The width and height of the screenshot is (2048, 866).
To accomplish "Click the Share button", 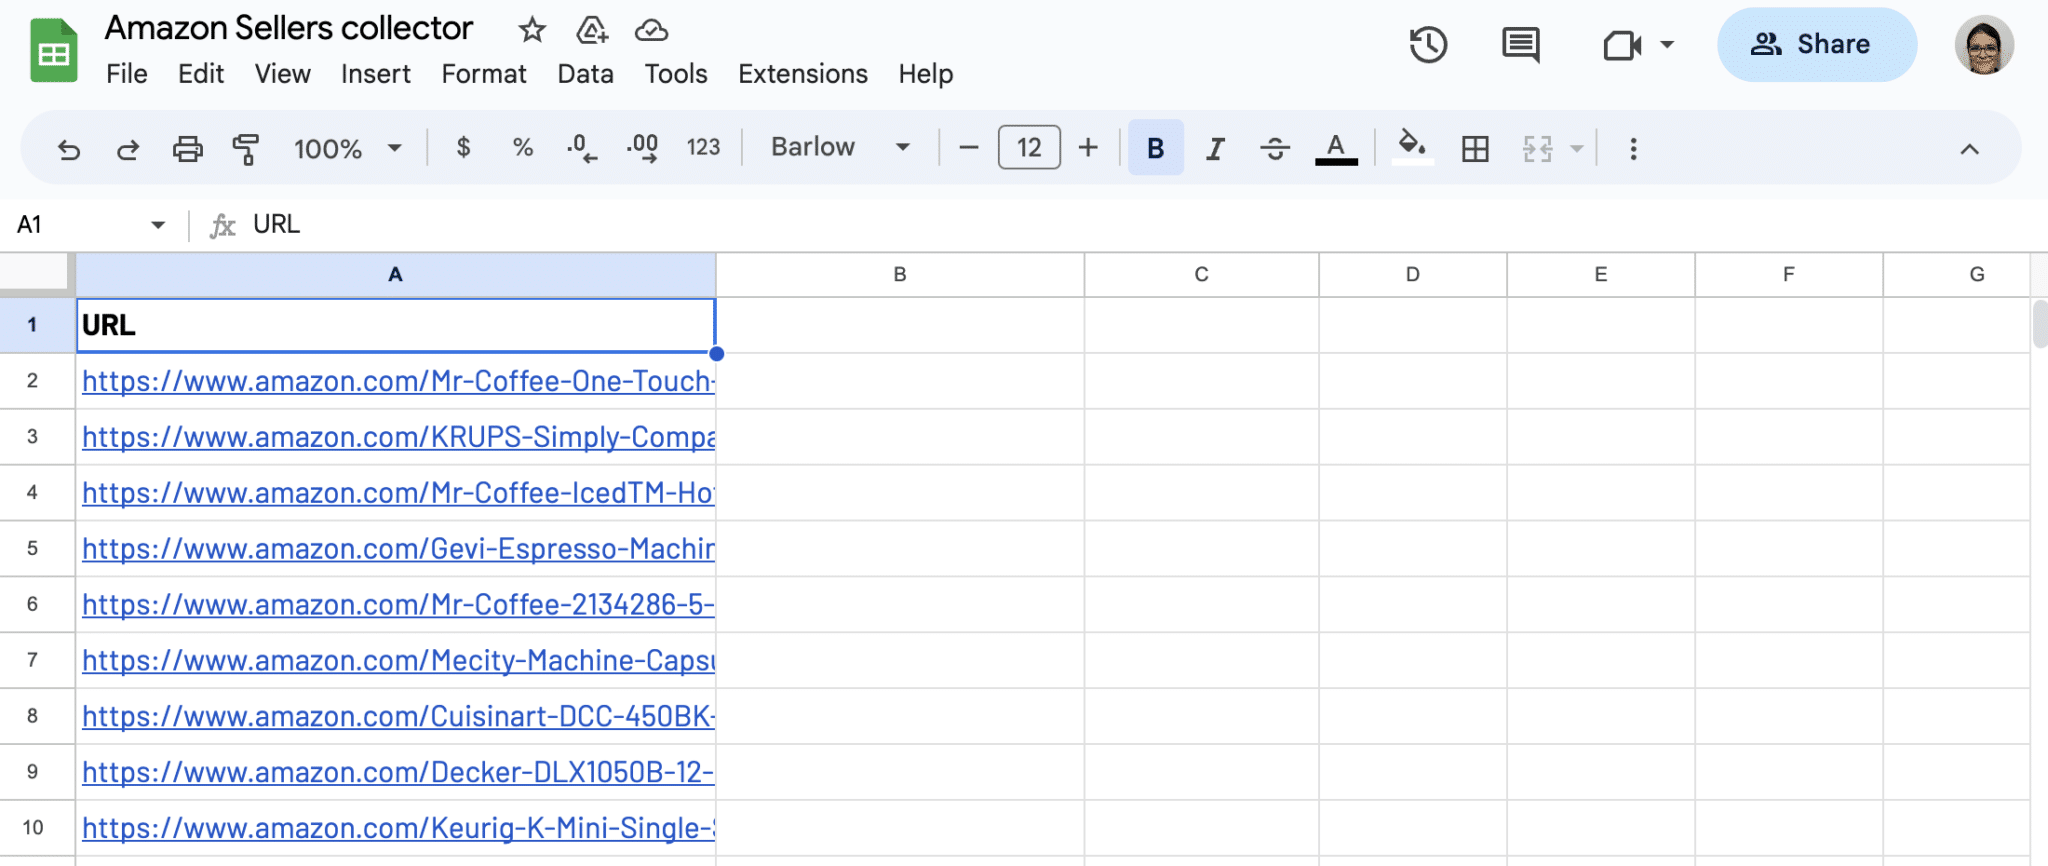I will (x=1816, y=45).
